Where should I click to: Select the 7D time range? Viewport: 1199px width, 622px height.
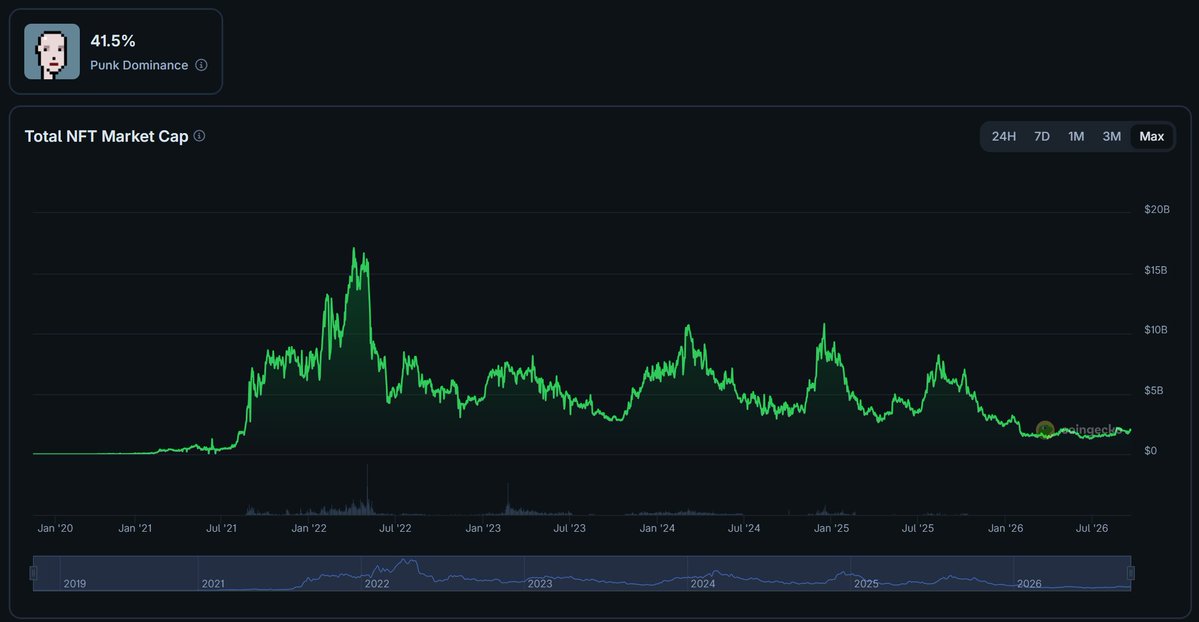tap(1041, 136)
